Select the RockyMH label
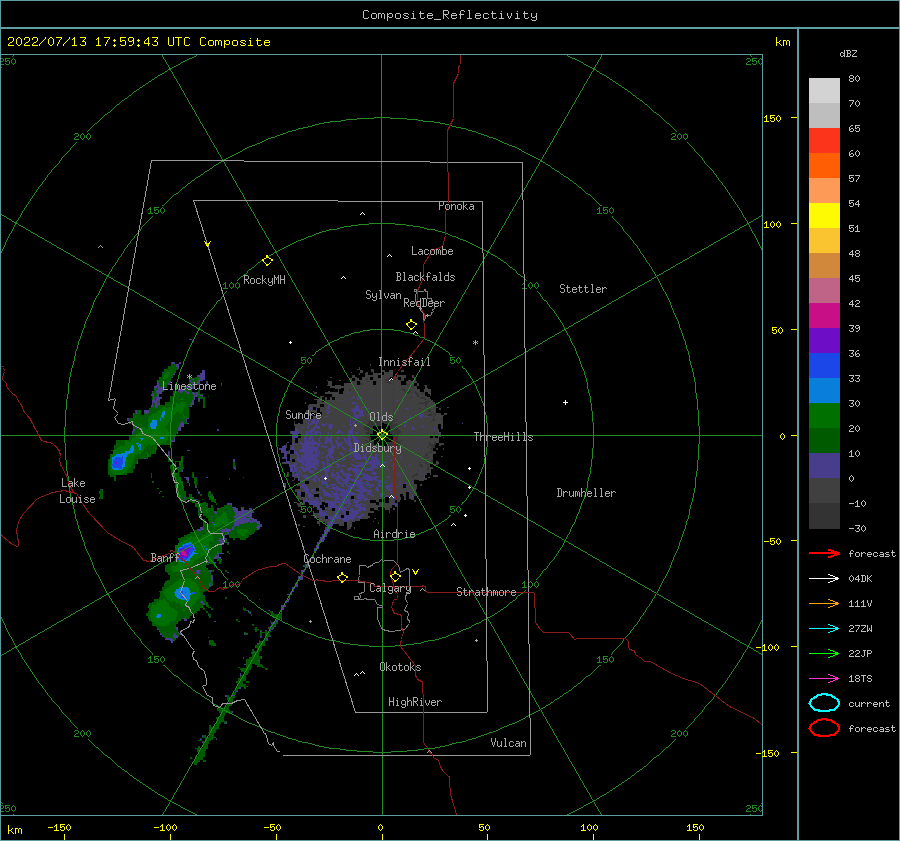Screen dimensions: 900x841 coord(264,280)
